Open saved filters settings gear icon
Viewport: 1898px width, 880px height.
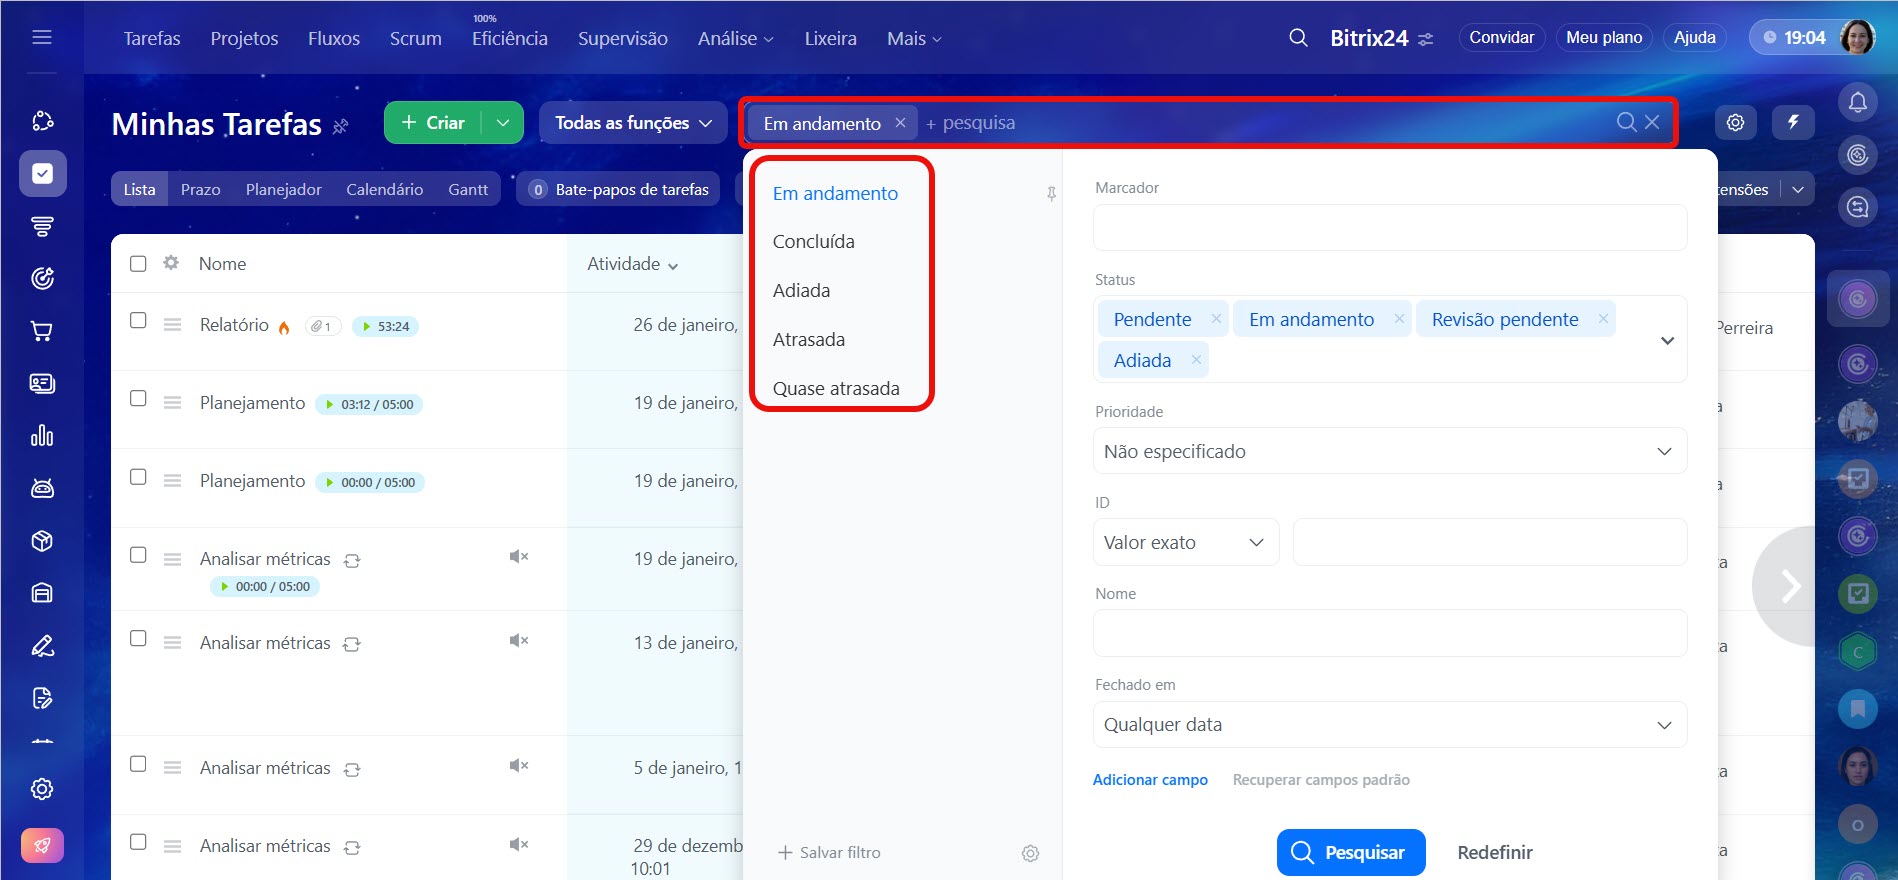(1030, 853)
